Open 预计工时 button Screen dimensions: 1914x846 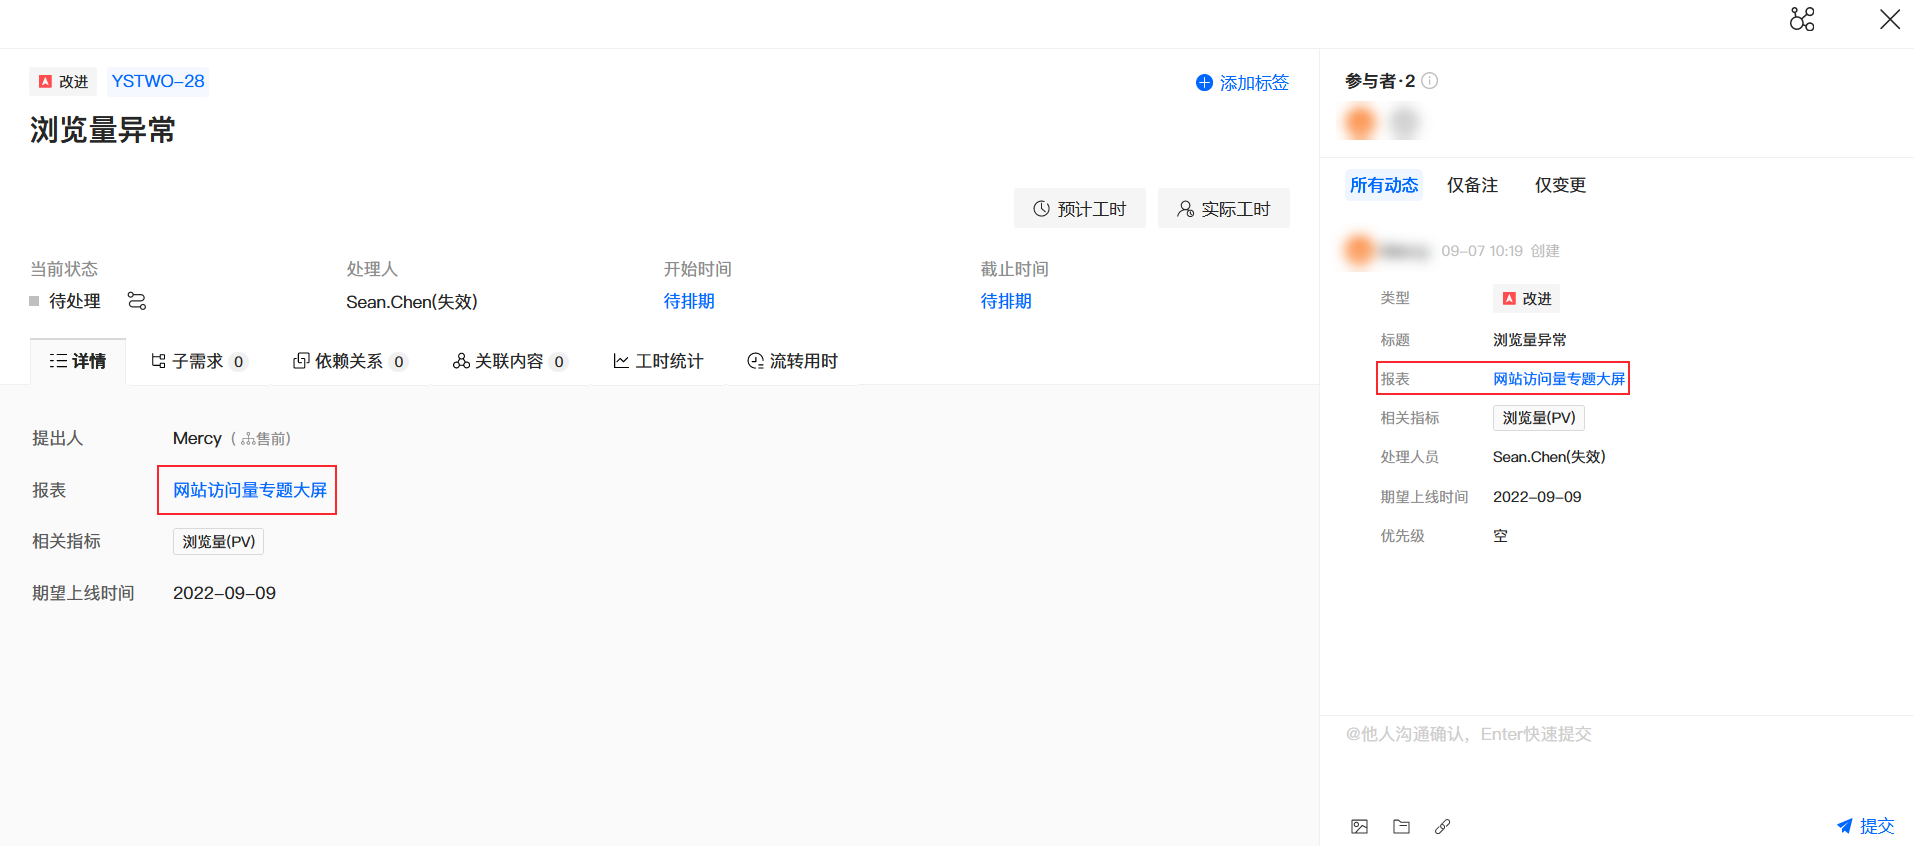(1080, 208)
